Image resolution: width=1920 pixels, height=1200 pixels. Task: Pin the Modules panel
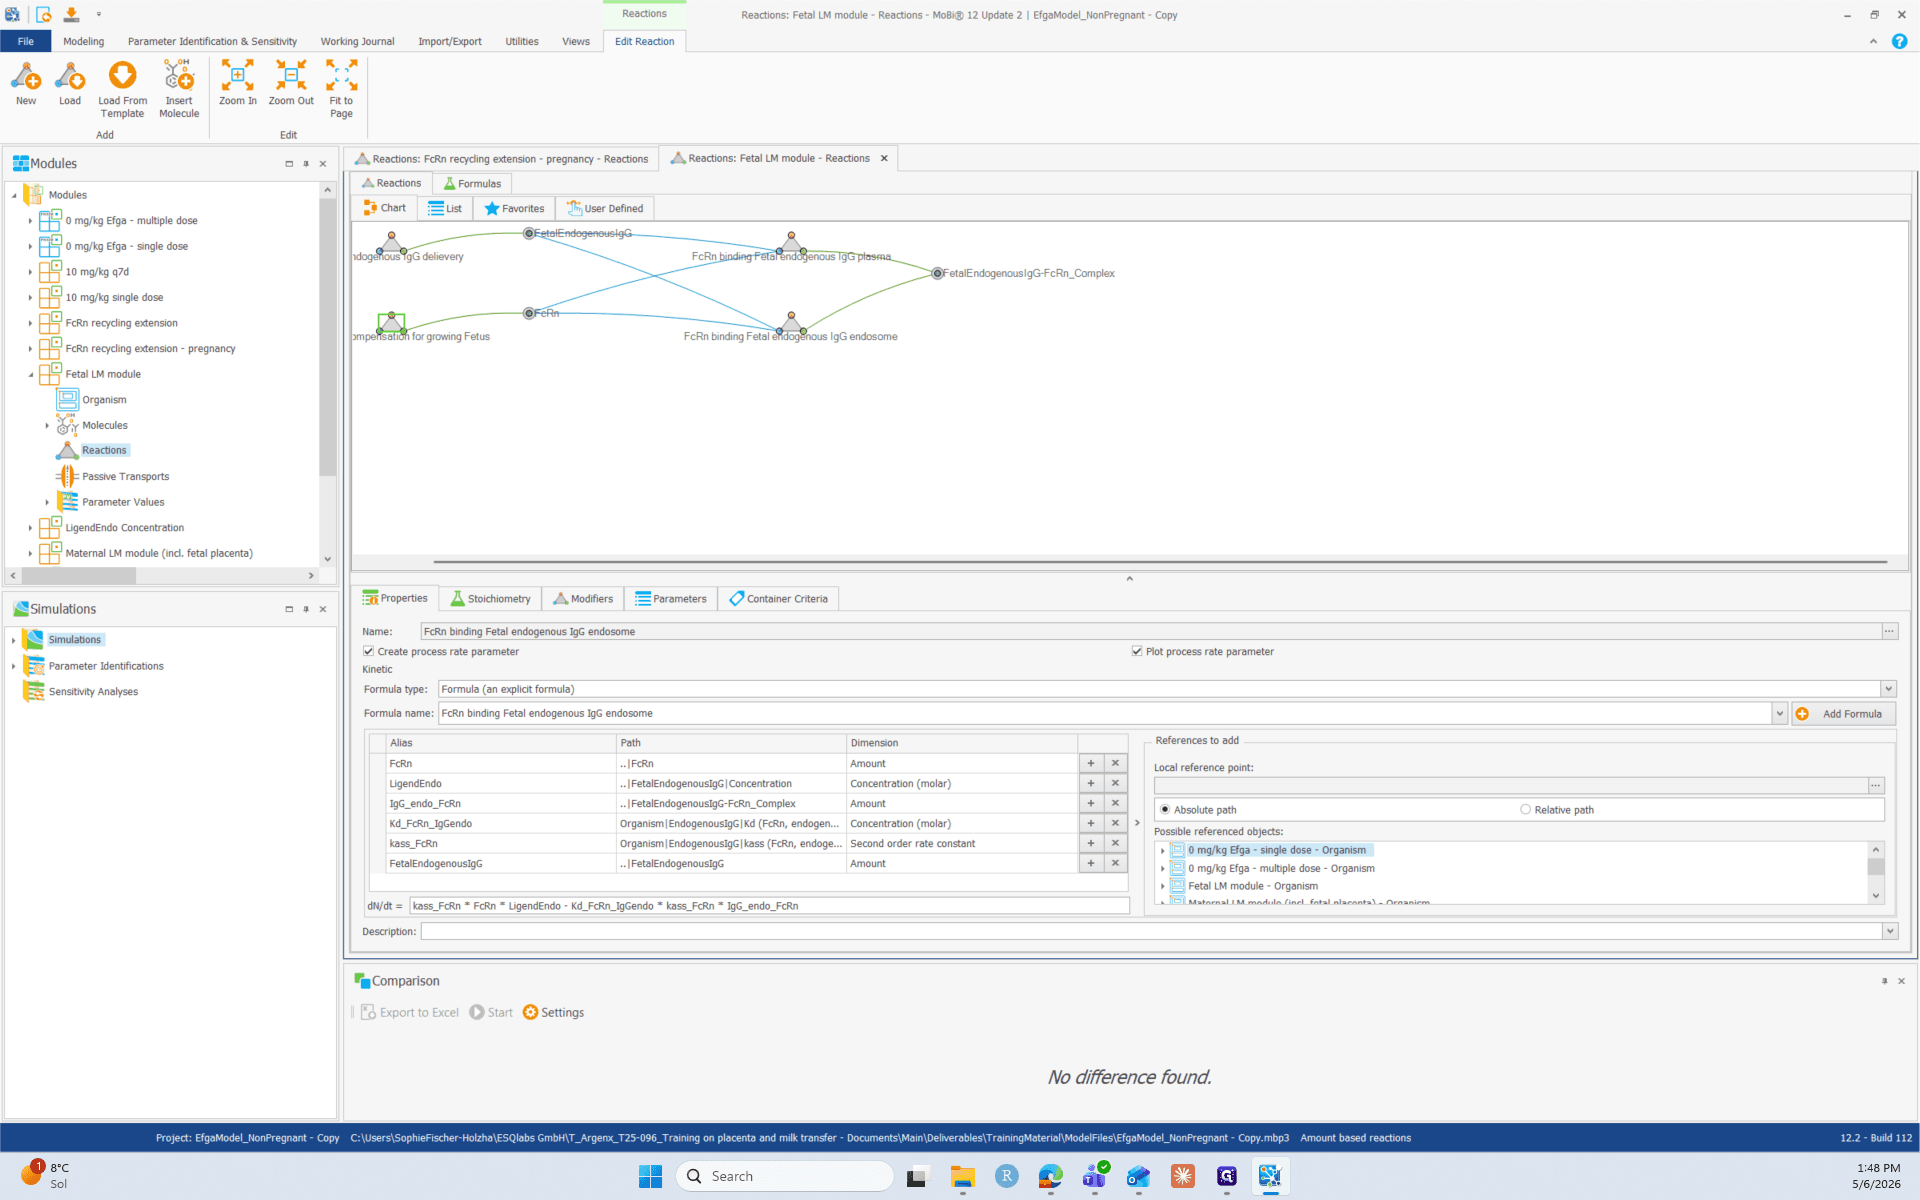pyautogui.click(x=306, y=163)
